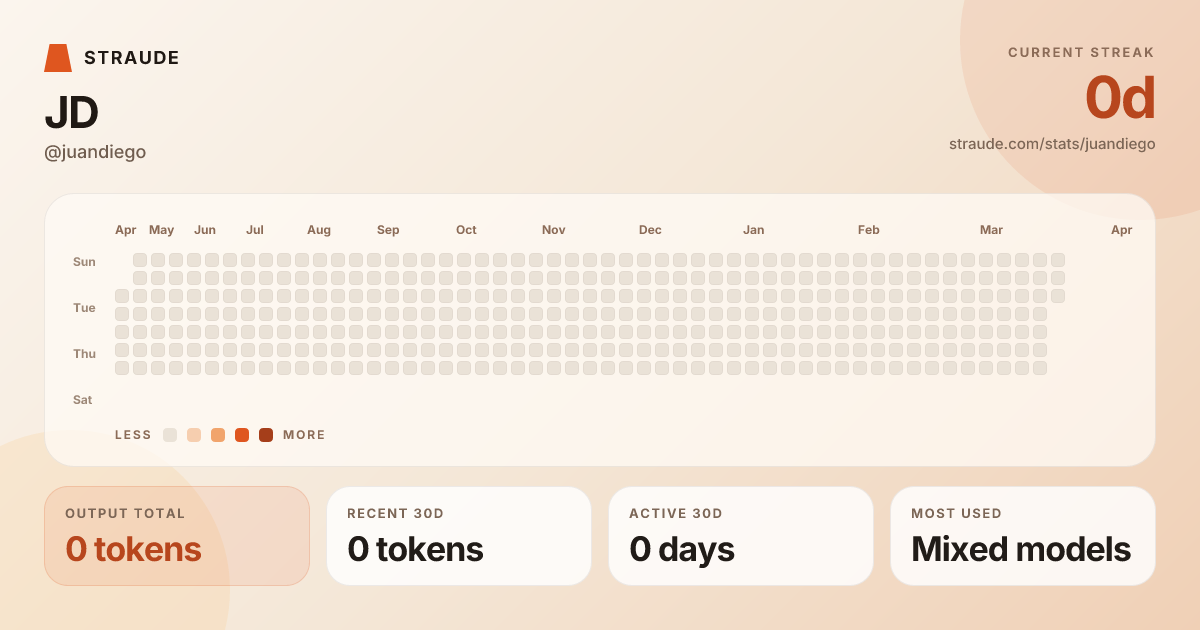The height and width of the screenshot is (630, 1200).
Task: Select the pale peach legend swatch
Action: point(194,435)
